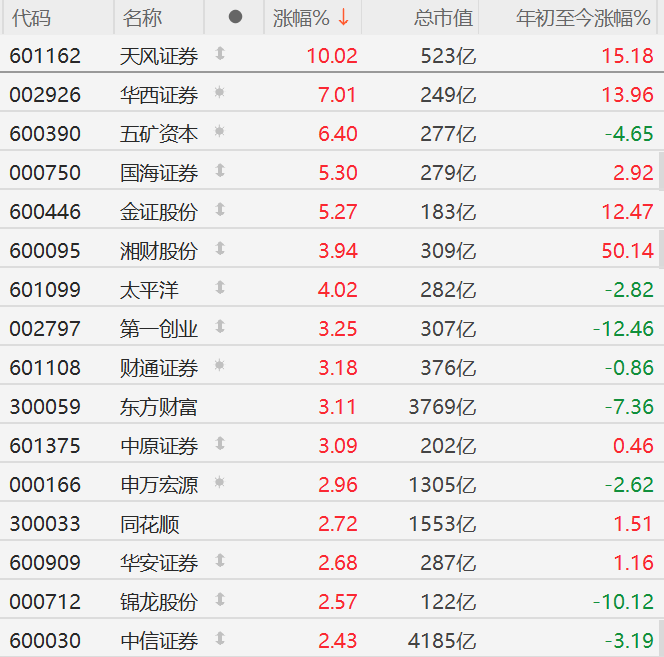Click stock code 600095

click(x=45, y=251)
